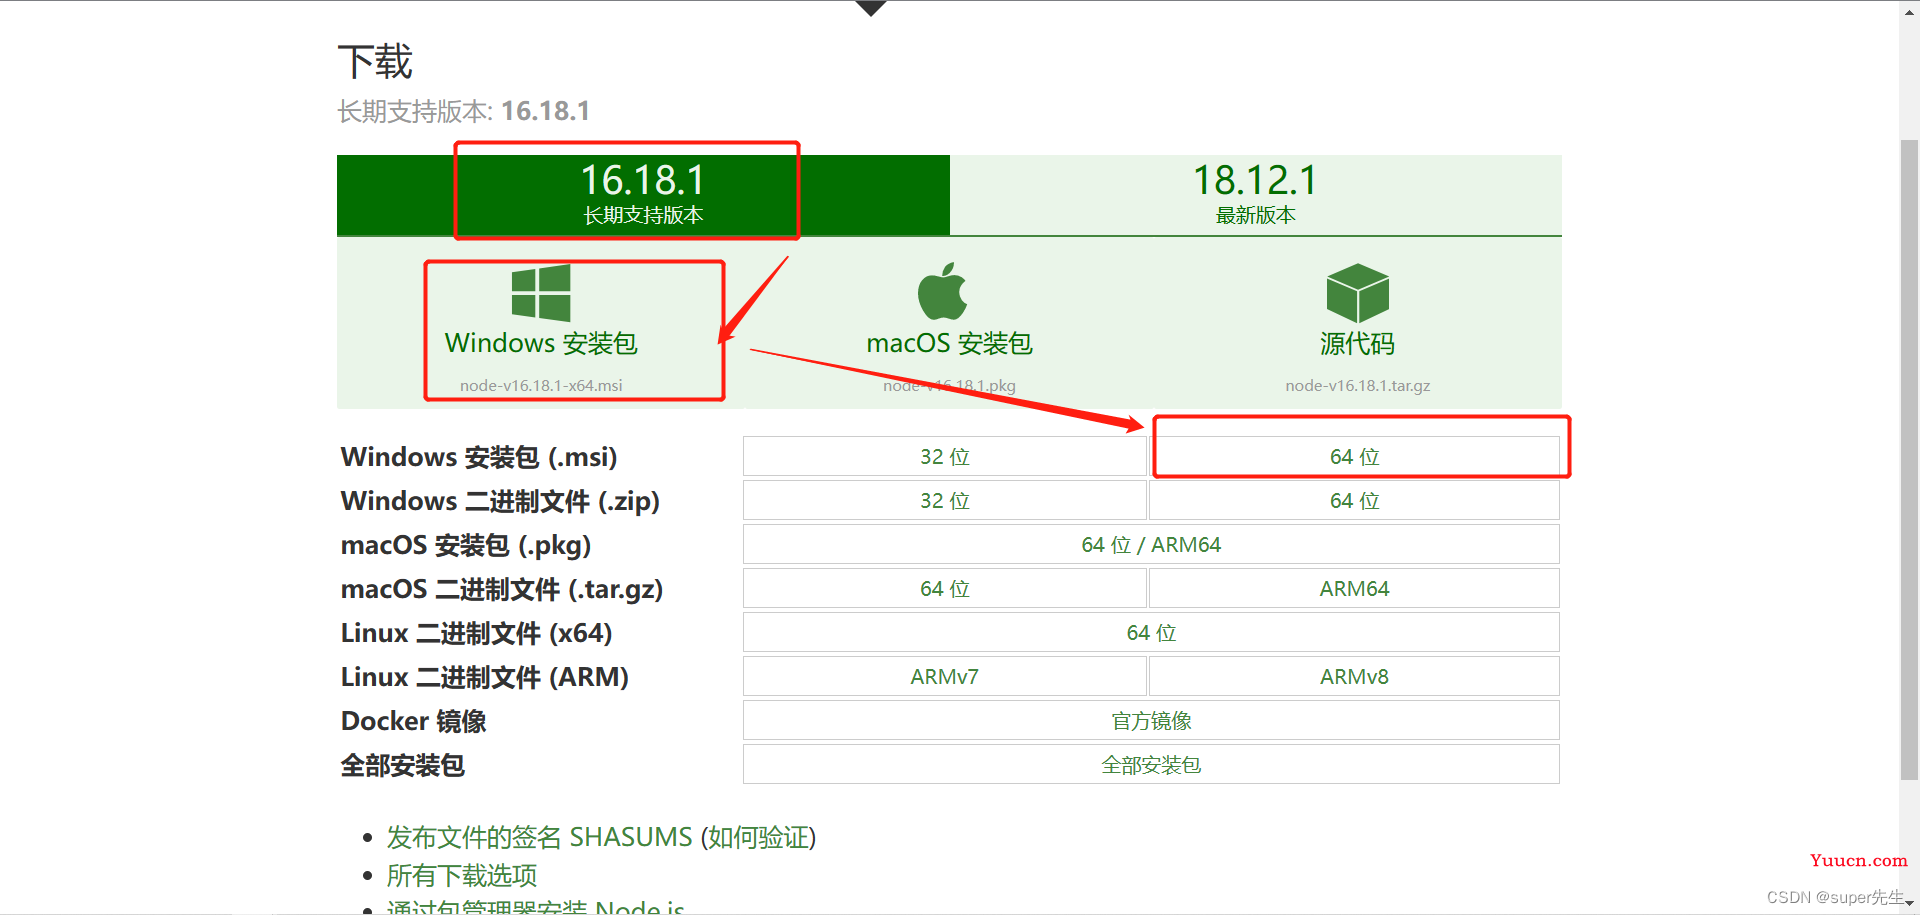Download node-v16.18.1-x64.msi file

[x=541, y=385]
